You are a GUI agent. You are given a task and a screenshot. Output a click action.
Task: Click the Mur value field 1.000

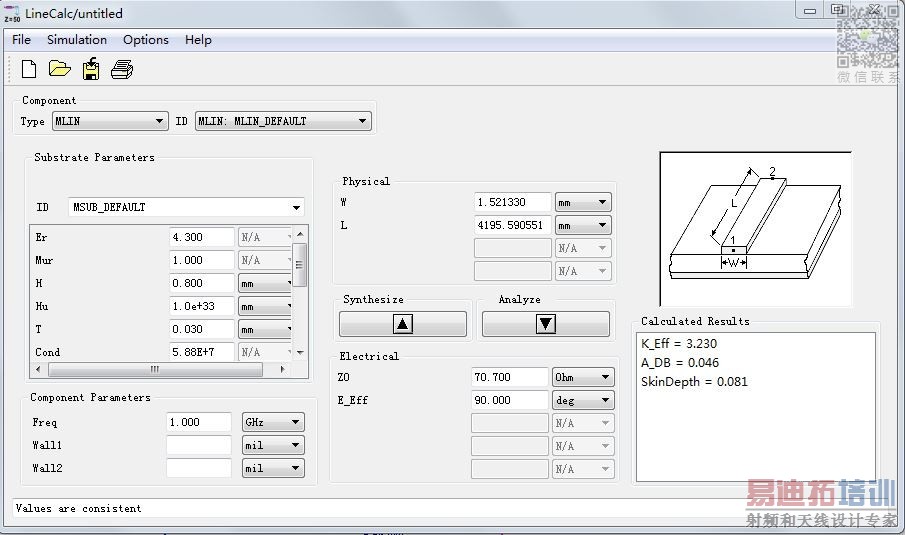click(202, 260)
